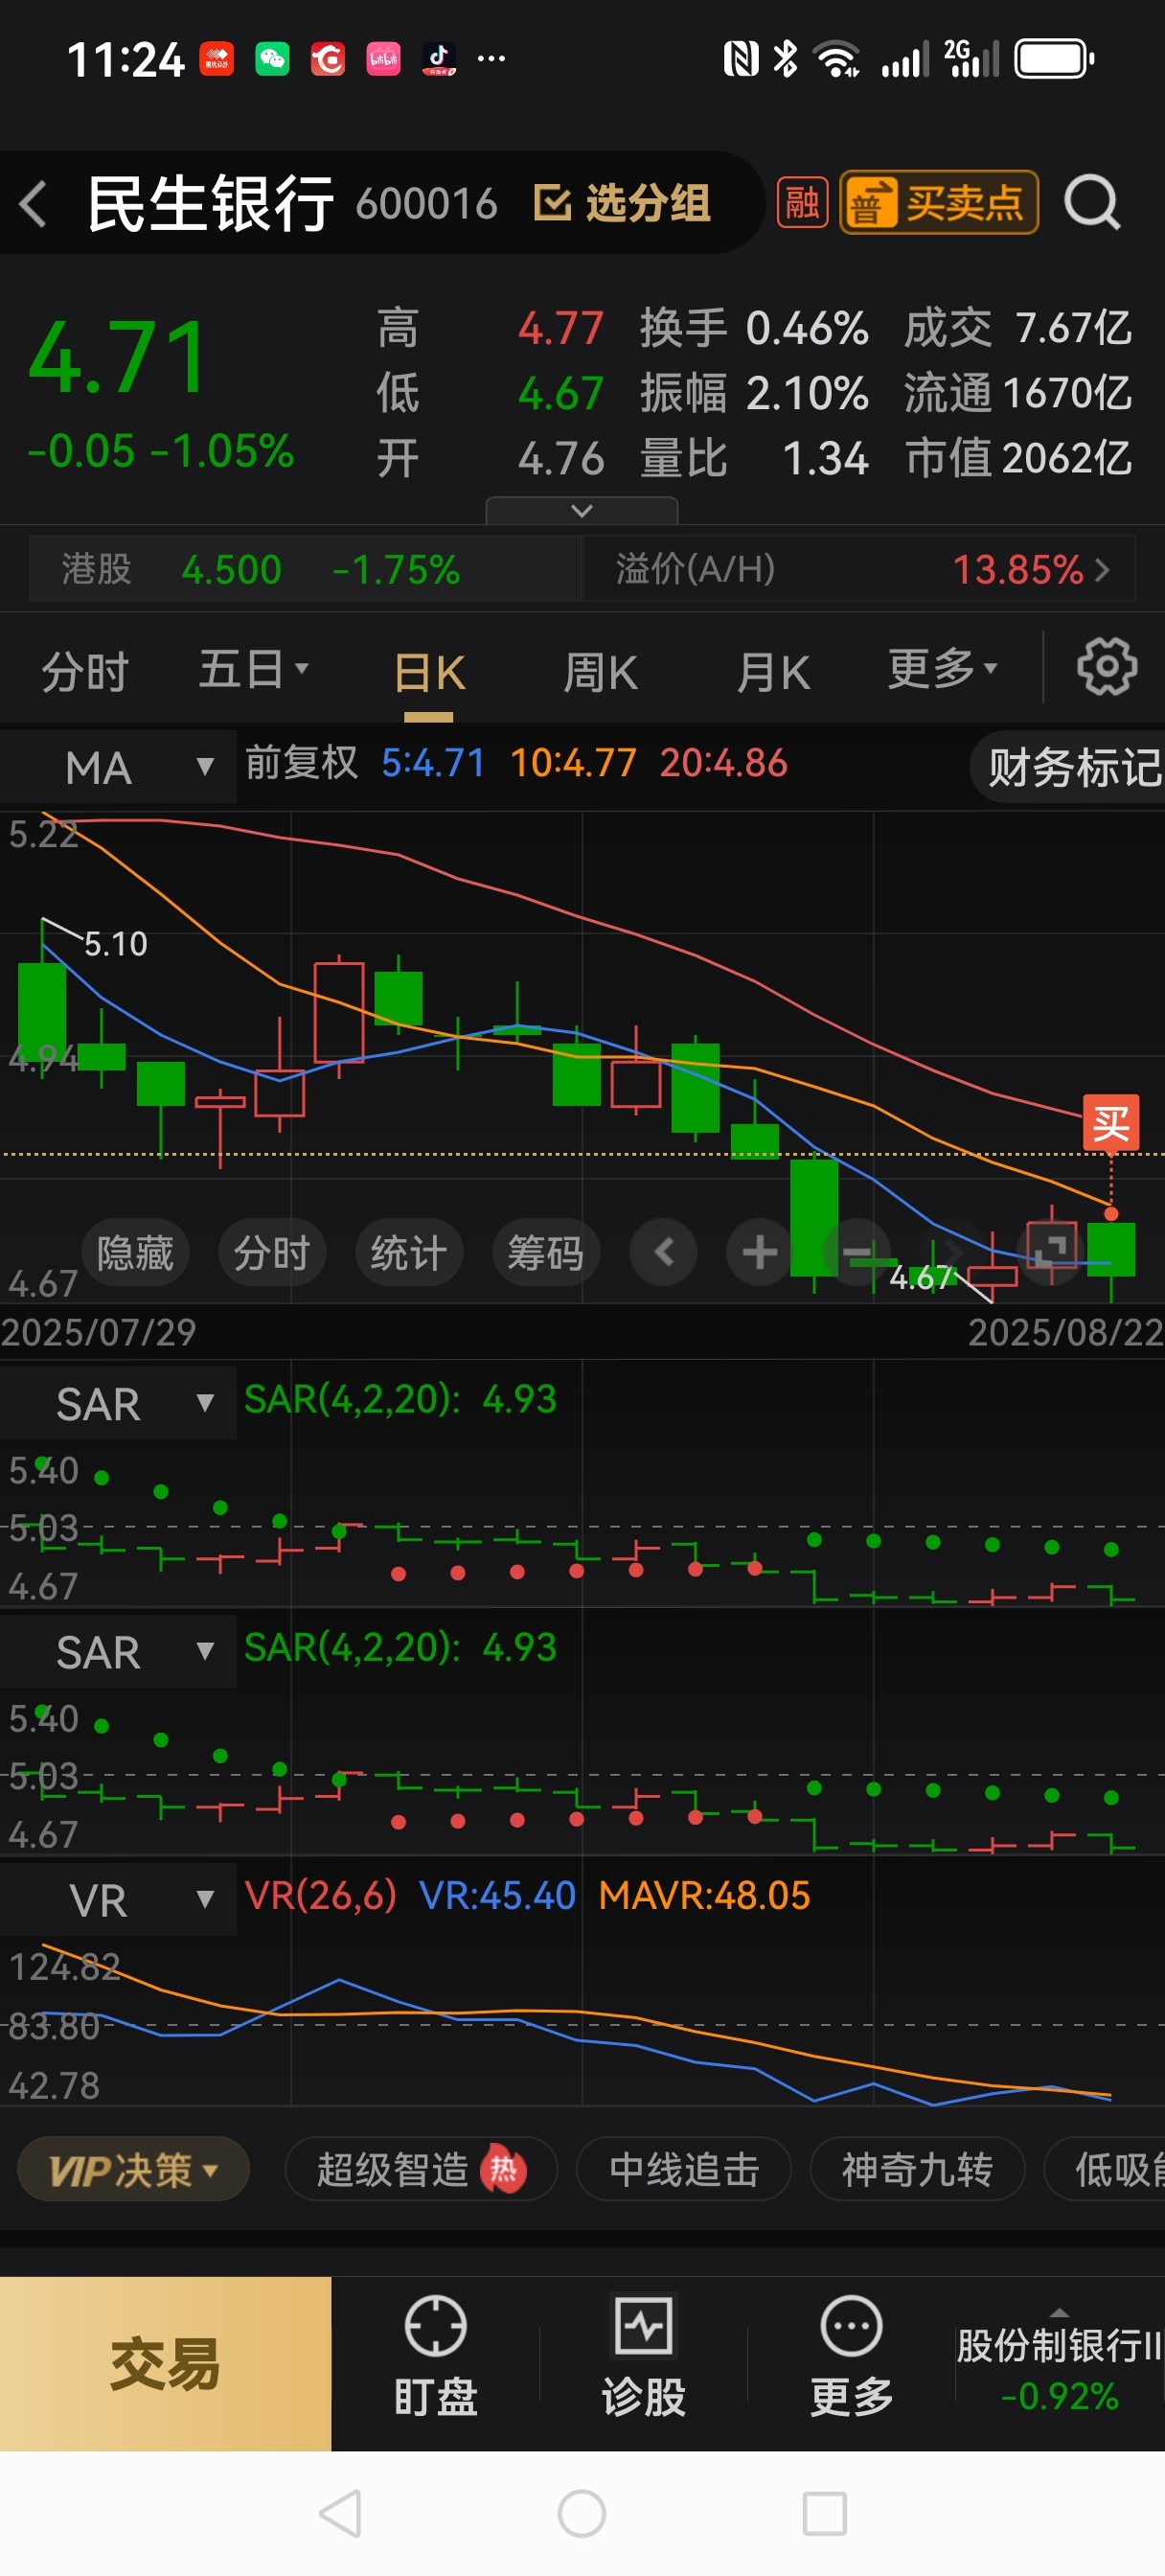Tap the Android home navigation button
Image resolution: width=1165 pixels, height=2576 pixels.
pos(582,2514)
